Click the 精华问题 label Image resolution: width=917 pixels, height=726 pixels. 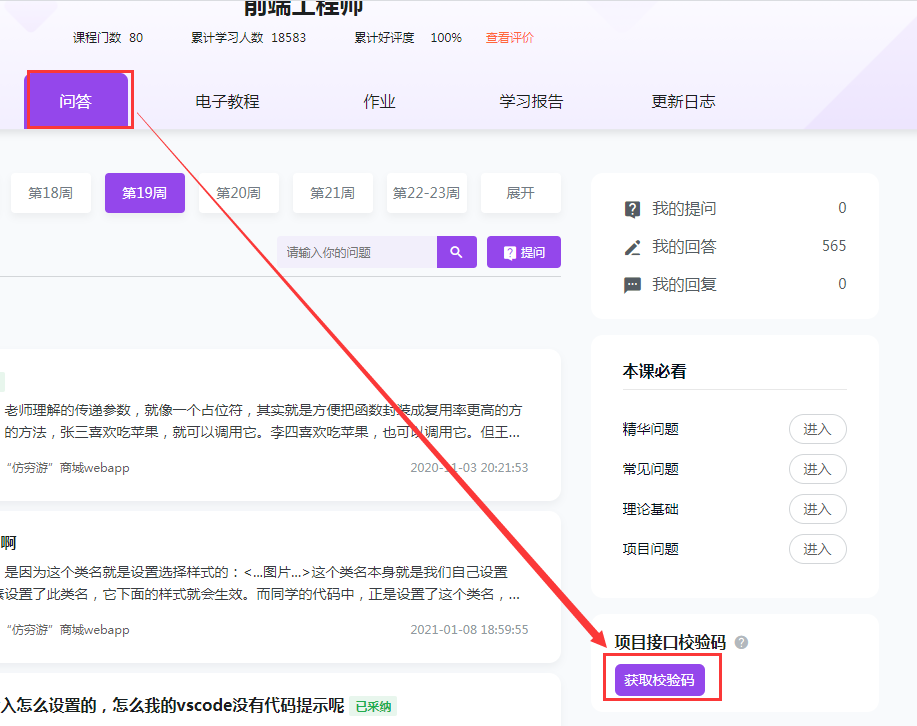pyautogui.click(x=651, y=429)
